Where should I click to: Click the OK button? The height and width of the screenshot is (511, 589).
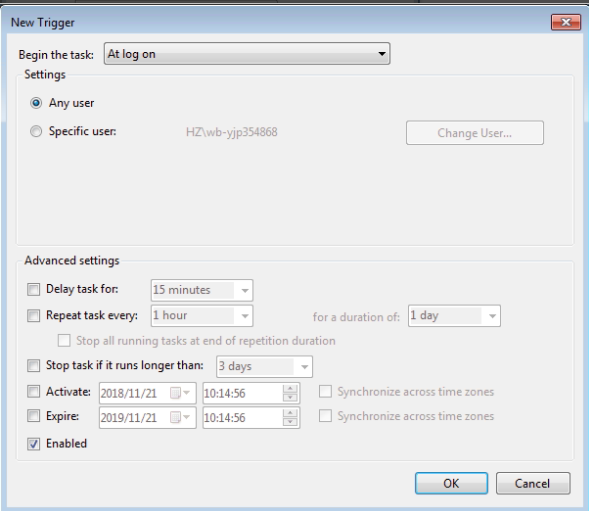click(451, 483)
